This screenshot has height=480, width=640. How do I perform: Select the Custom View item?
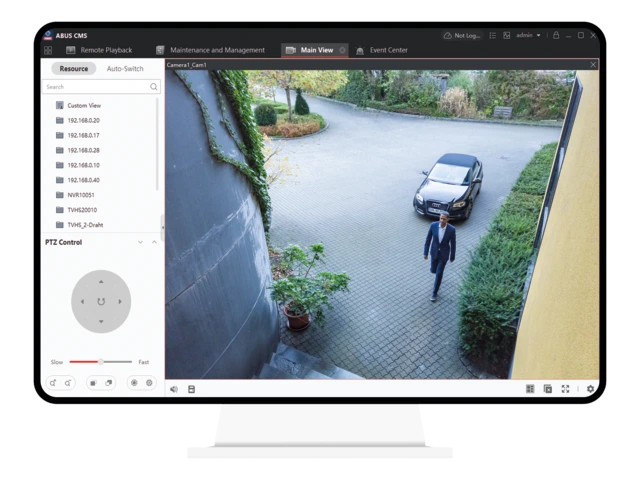[x=84, y=105]
